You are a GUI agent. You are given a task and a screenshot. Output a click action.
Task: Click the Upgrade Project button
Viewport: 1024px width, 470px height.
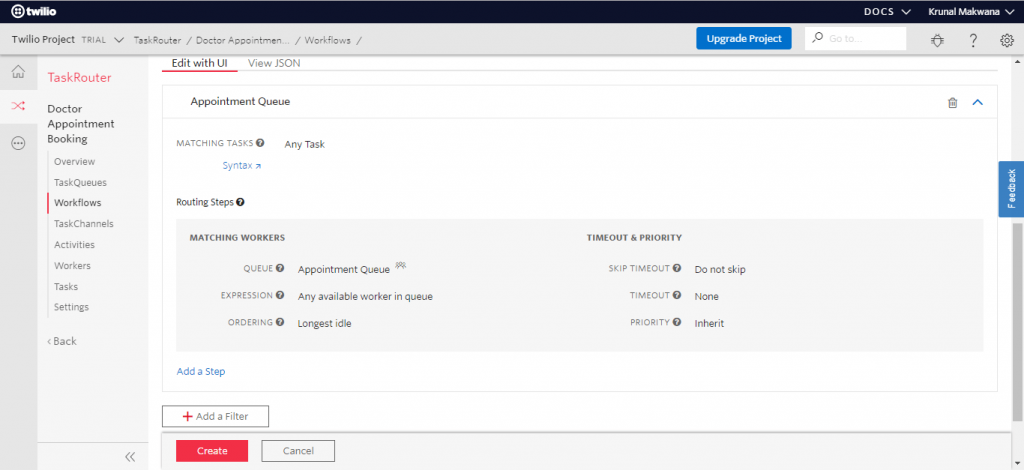point(744,39)
